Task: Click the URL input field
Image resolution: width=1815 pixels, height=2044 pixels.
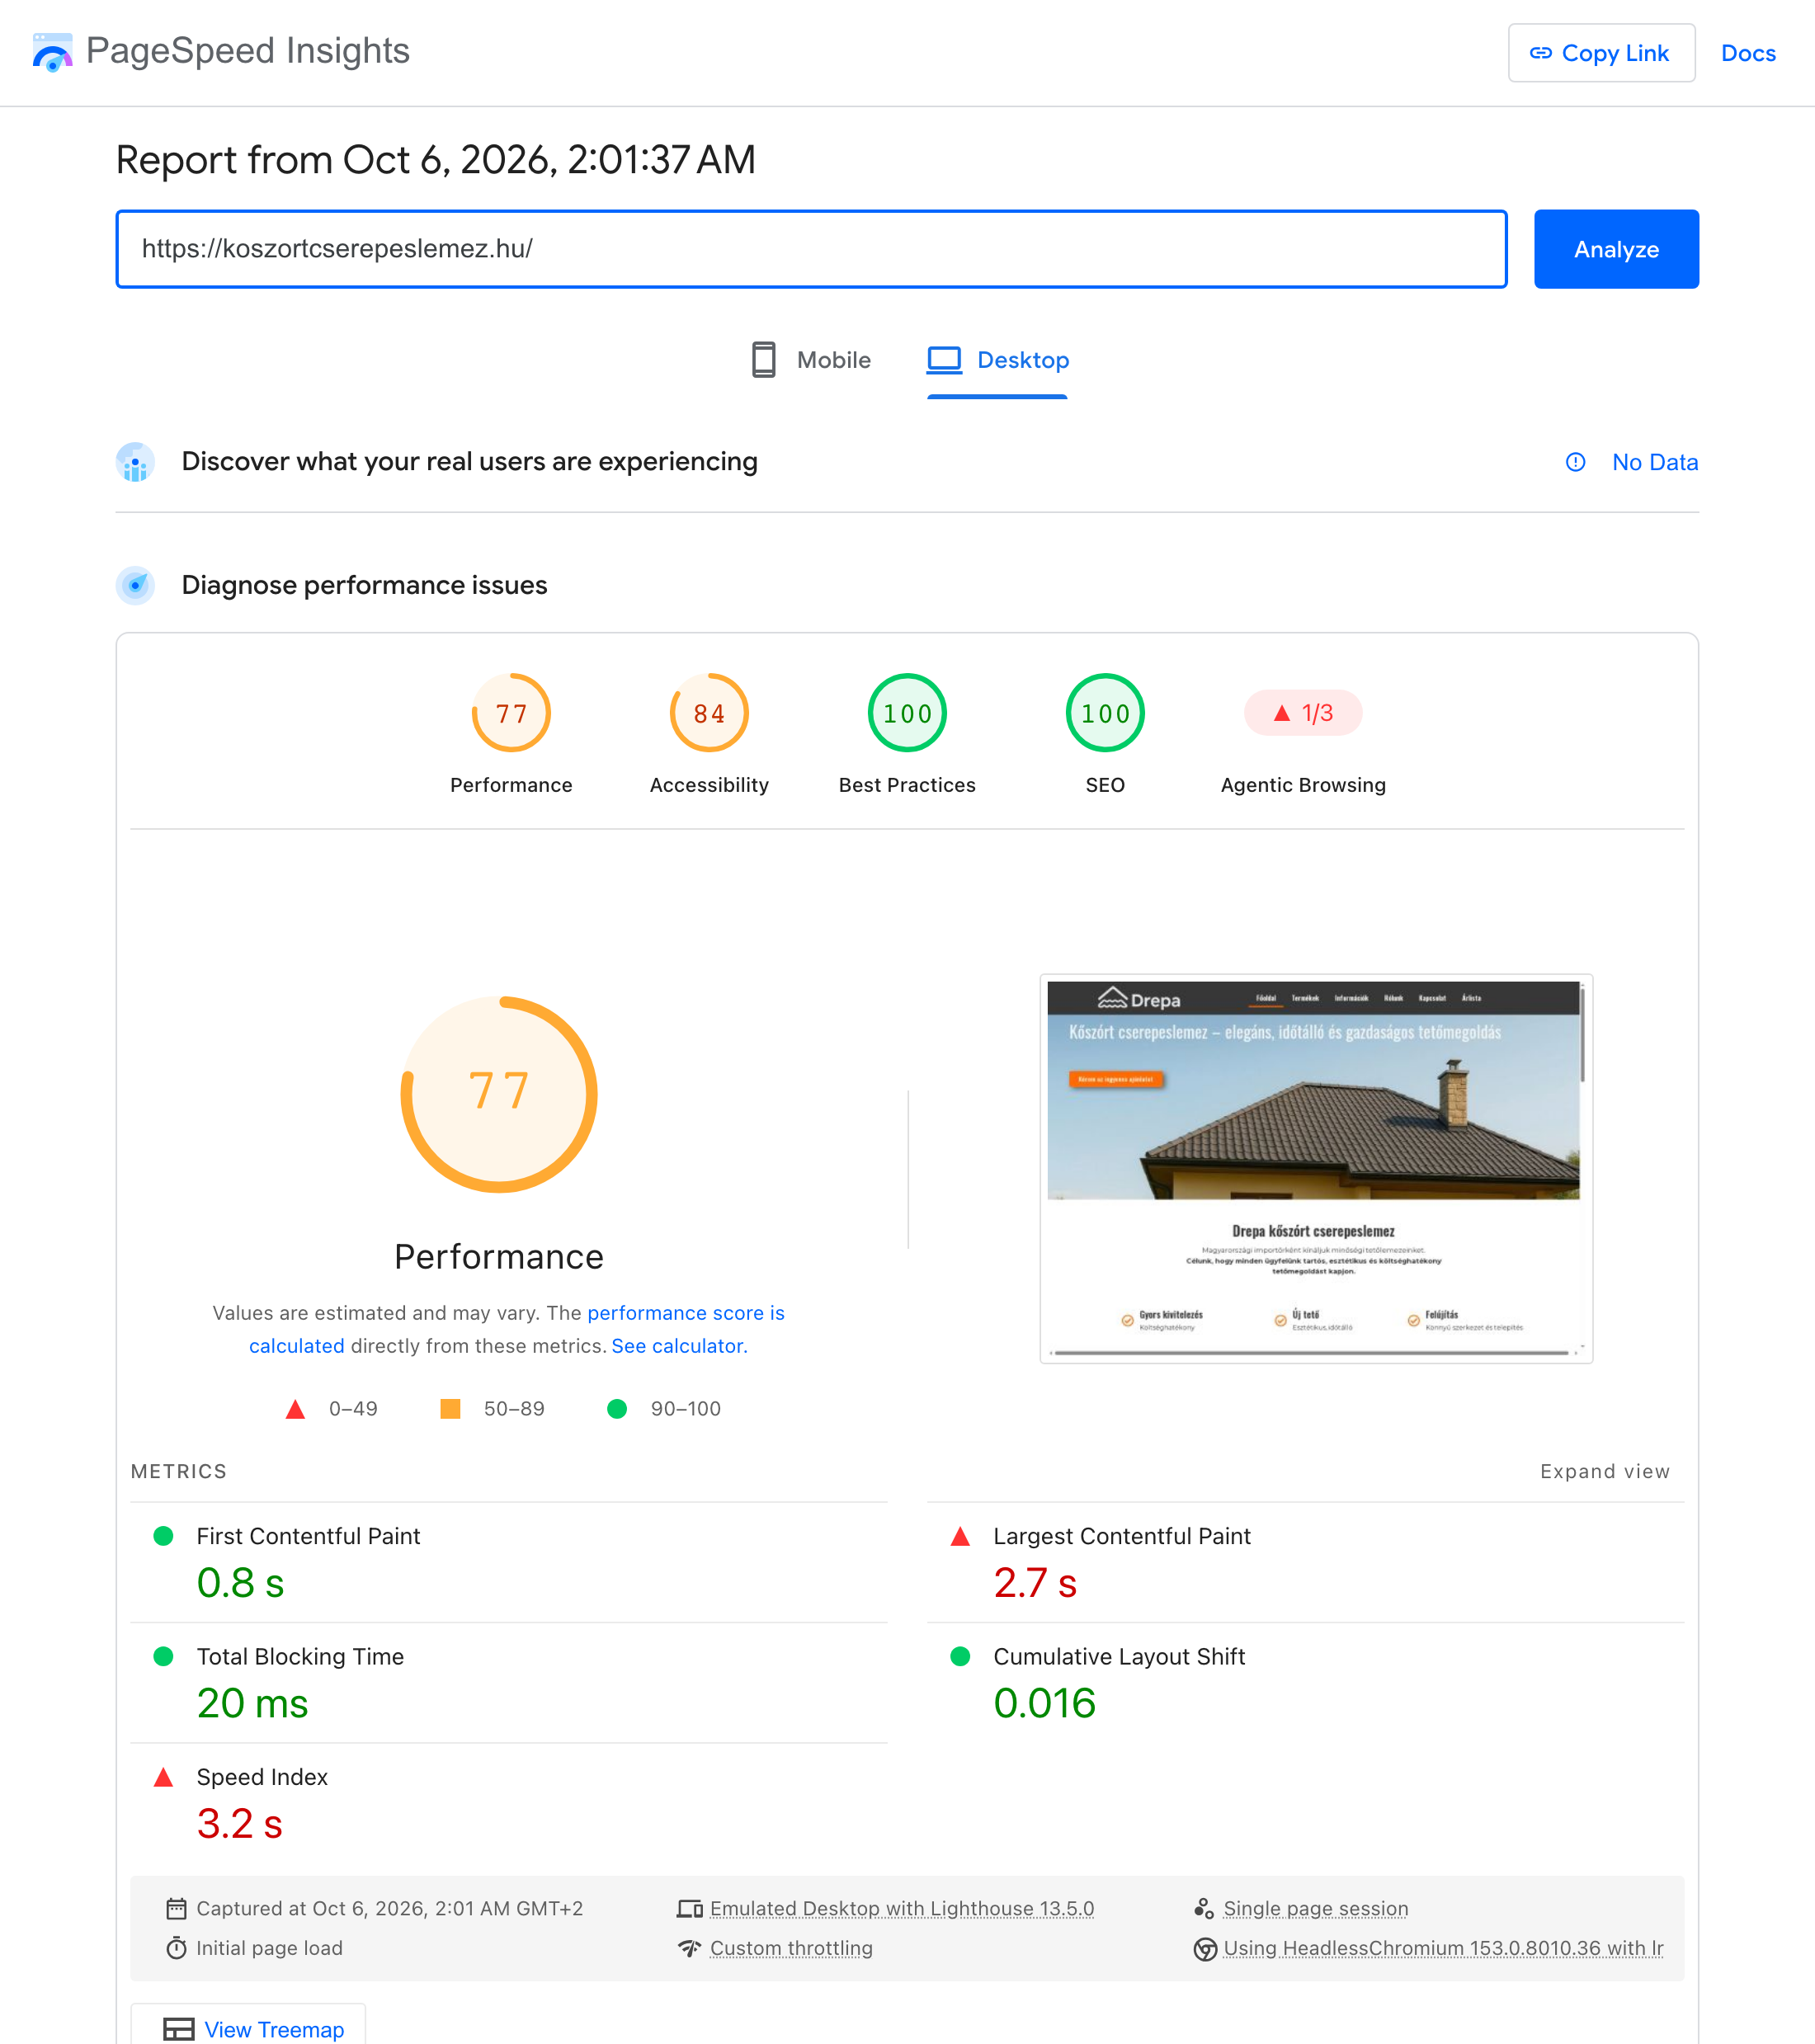Action: (811, 249)
